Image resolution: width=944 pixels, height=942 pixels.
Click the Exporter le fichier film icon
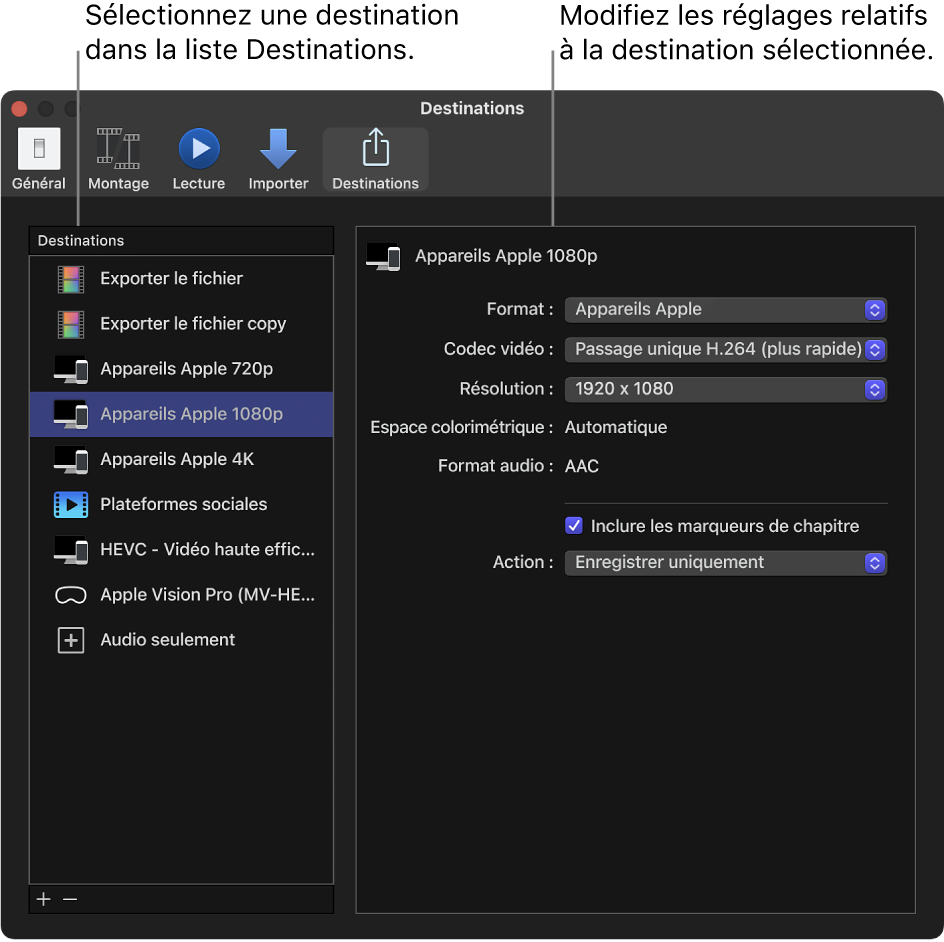point(71,278)
